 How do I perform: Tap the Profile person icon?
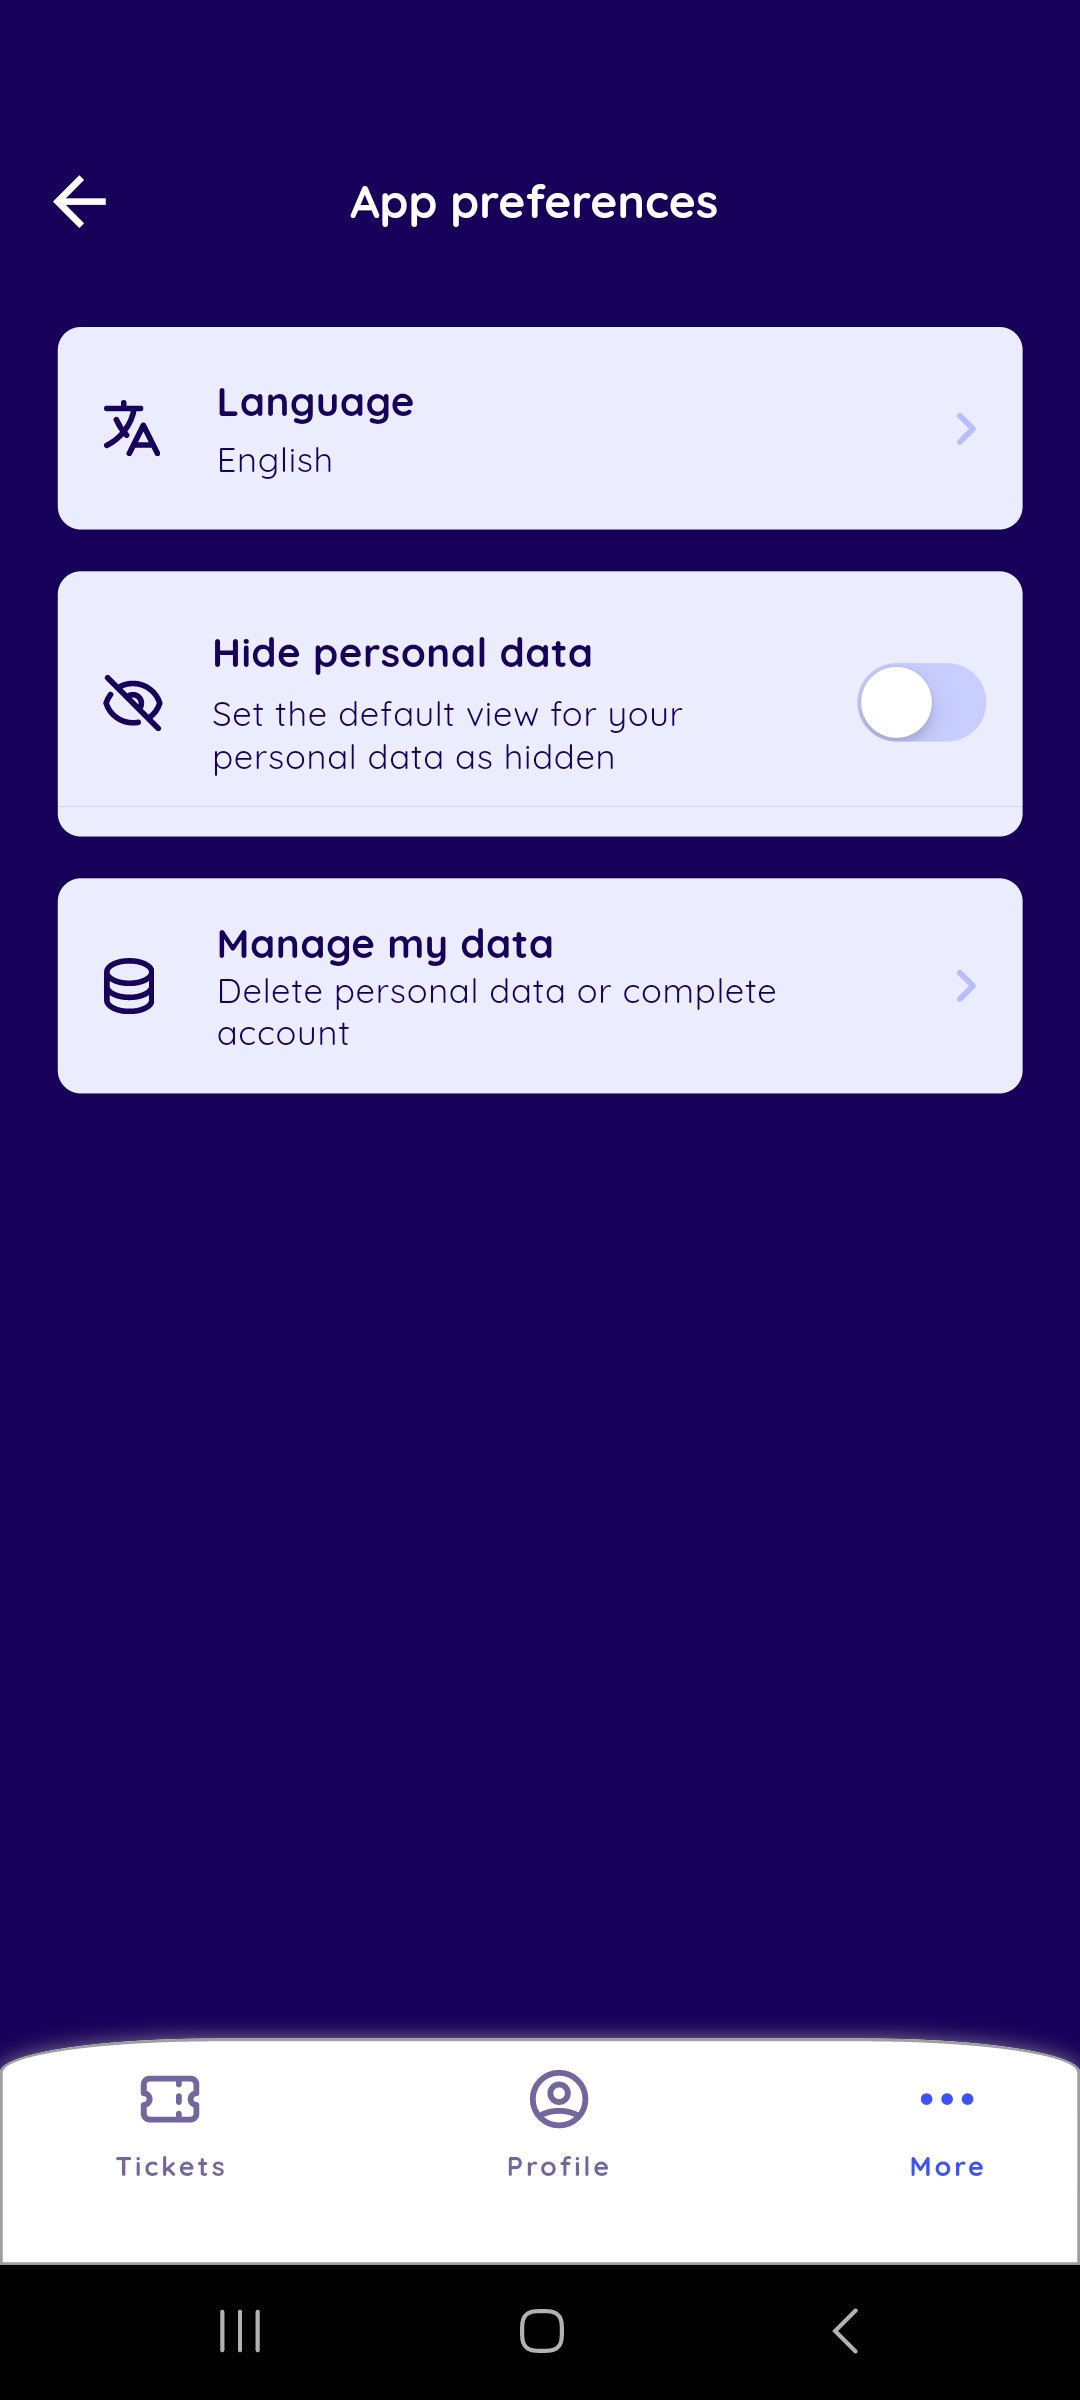pyautogui.click(x=558, y=2098)
